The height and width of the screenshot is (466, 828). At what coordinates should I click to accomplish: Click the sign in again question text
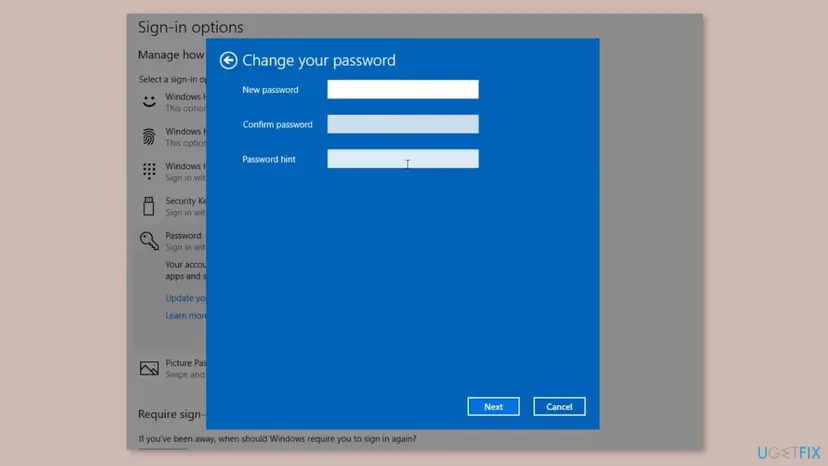coord(278,439)
